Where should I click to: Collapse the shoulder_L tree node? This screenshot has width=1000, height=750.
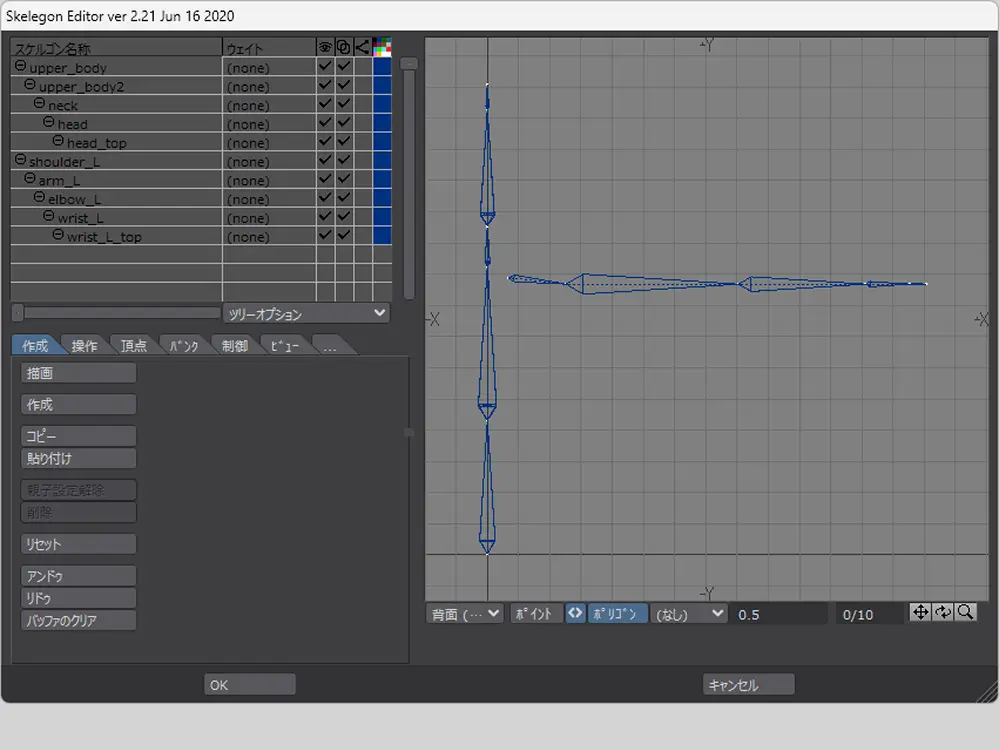click(20, 161)
